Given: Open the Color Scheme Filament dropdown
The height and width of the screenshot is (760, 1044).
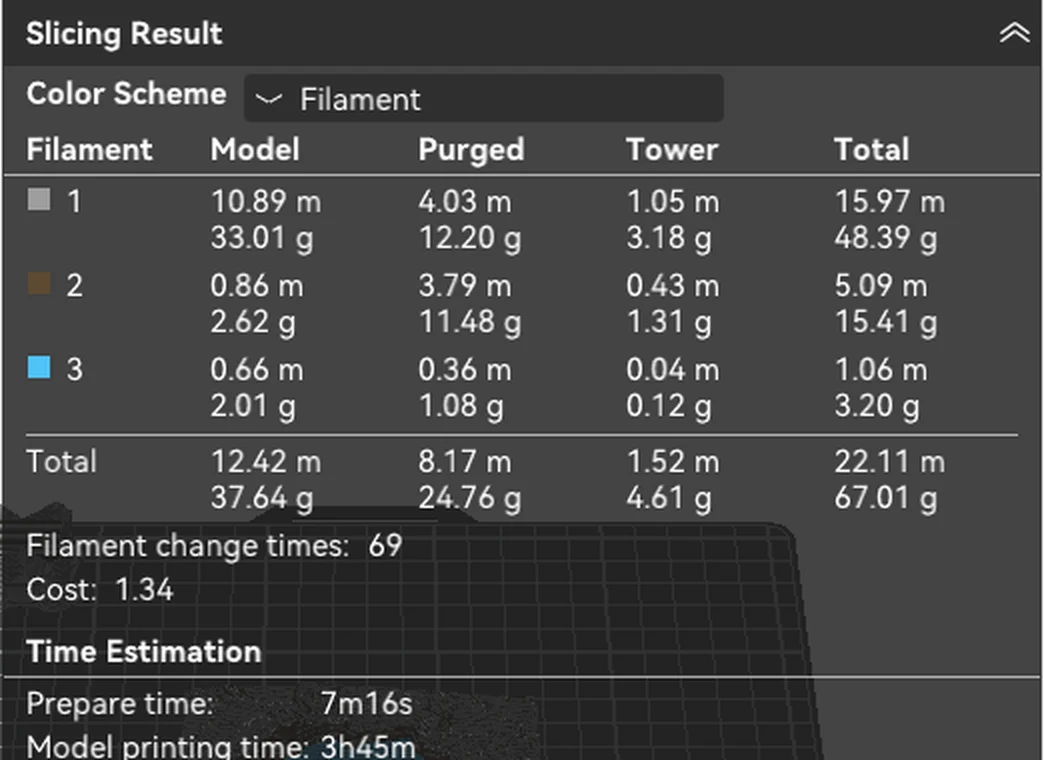Looking at the screenshot, I should 483,99.
